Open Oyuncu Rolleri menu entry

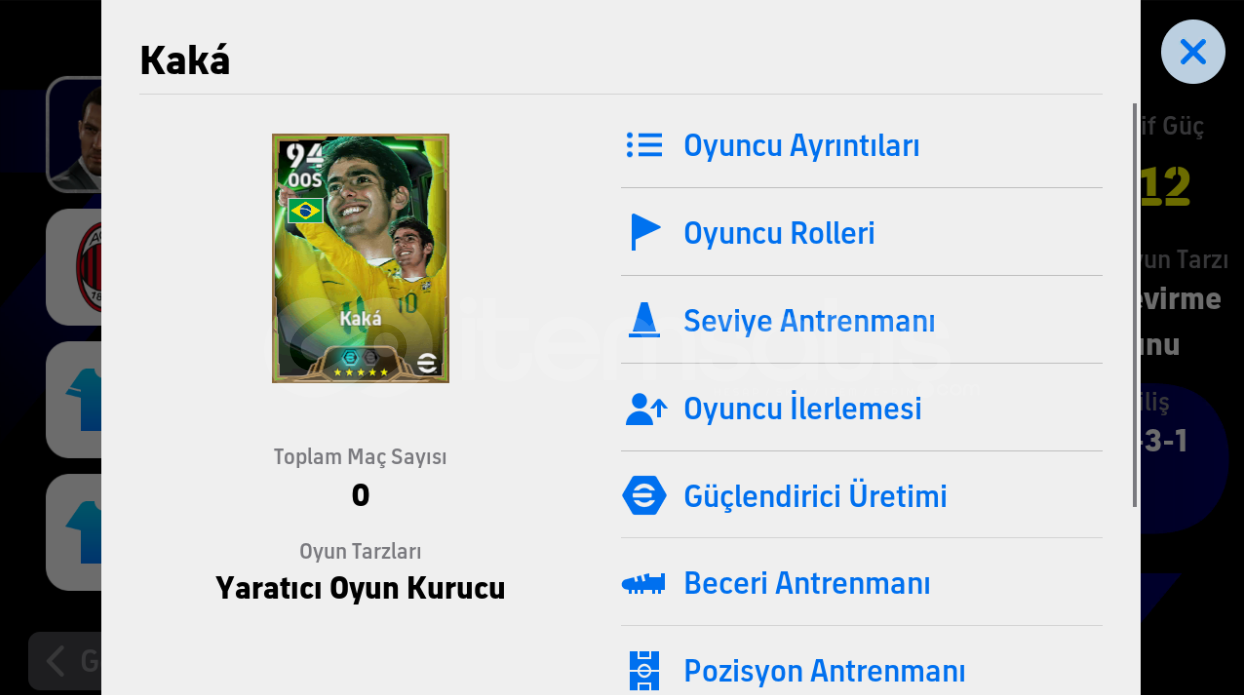[x=779, y=233]
